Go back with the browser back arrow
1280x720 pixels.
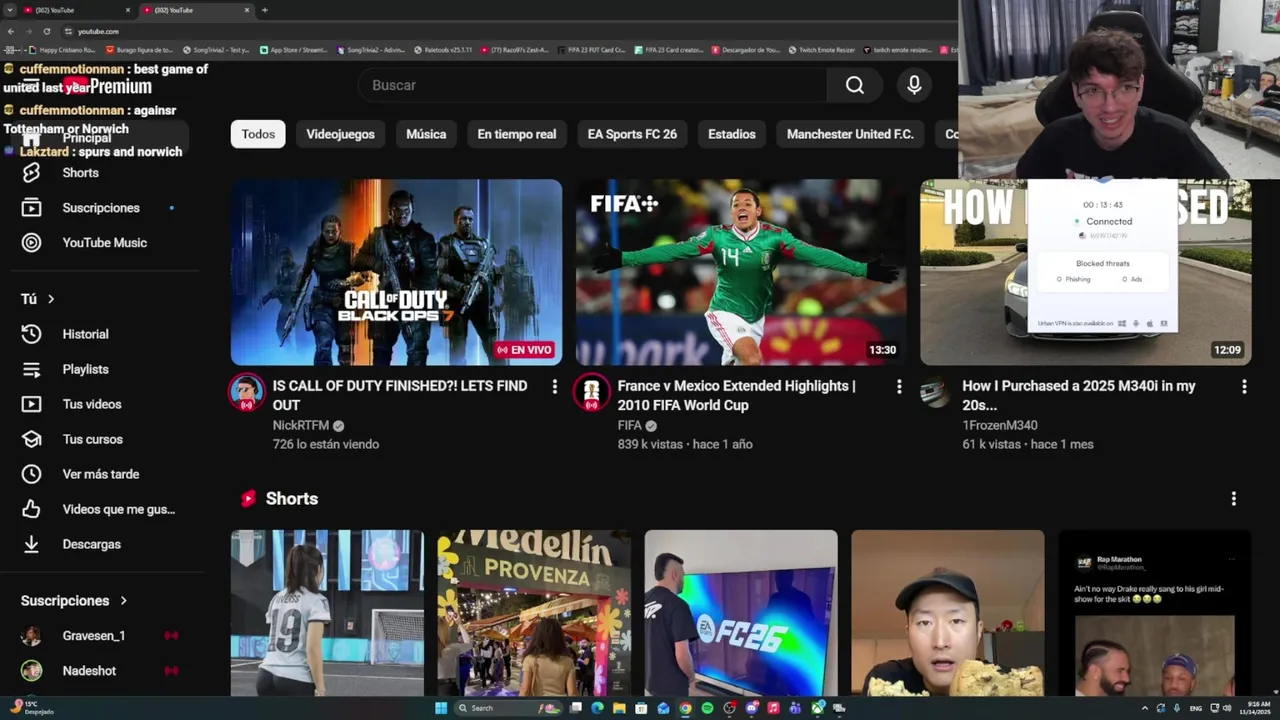tap(11, 31)
